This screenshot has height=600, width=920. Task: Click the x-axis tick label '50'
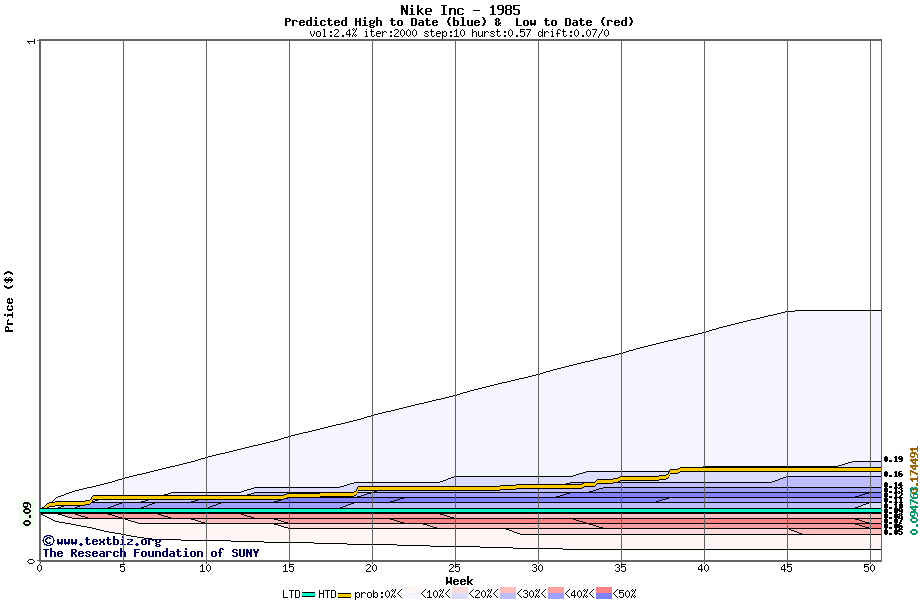pyautogui.click(x=869, y=568)
